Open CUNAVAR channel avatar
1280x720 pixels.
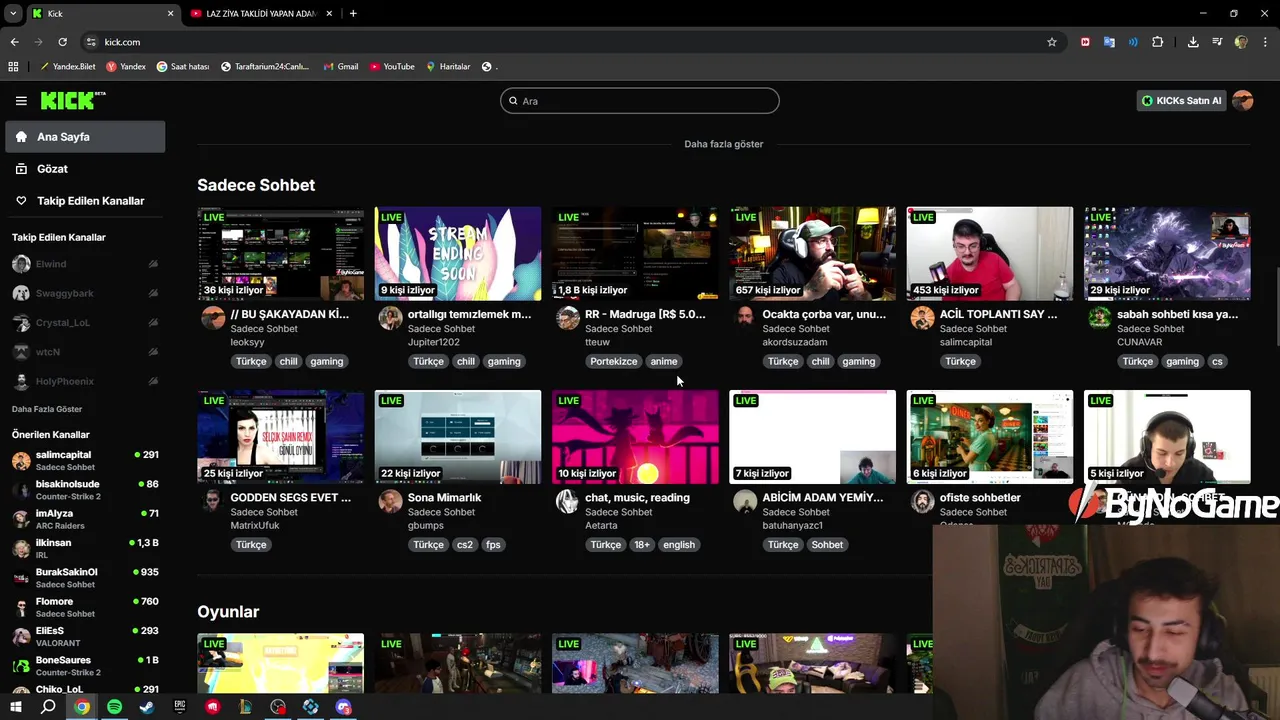(1099, 318)
